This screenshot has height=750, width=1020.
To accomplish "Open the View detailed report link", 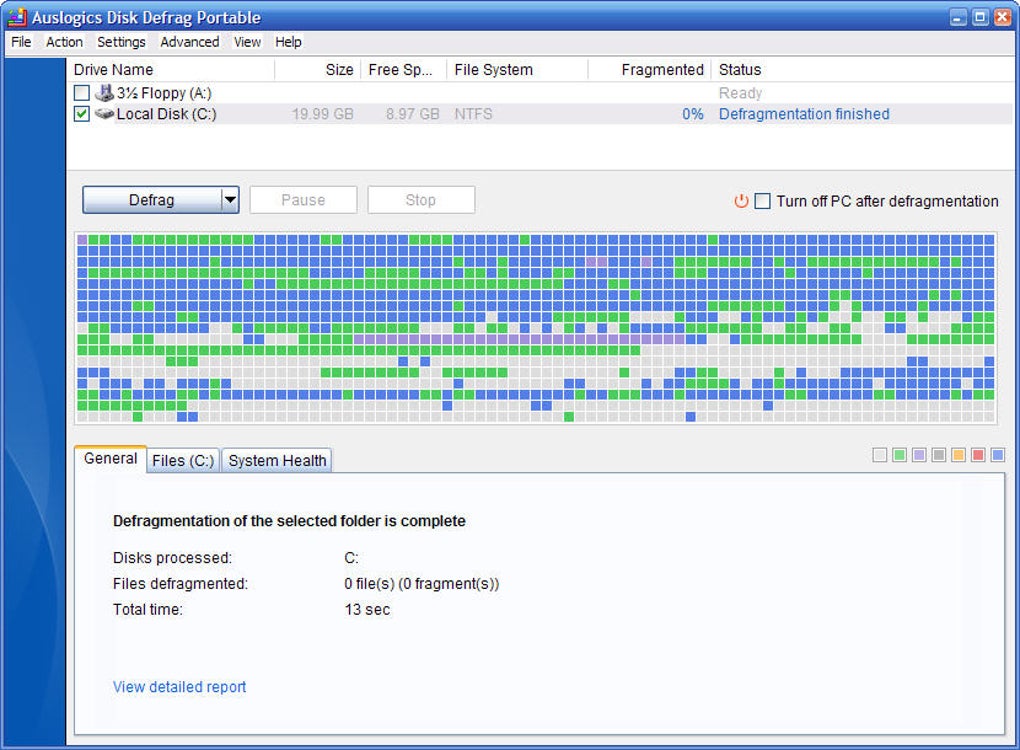I will point(180,687).
